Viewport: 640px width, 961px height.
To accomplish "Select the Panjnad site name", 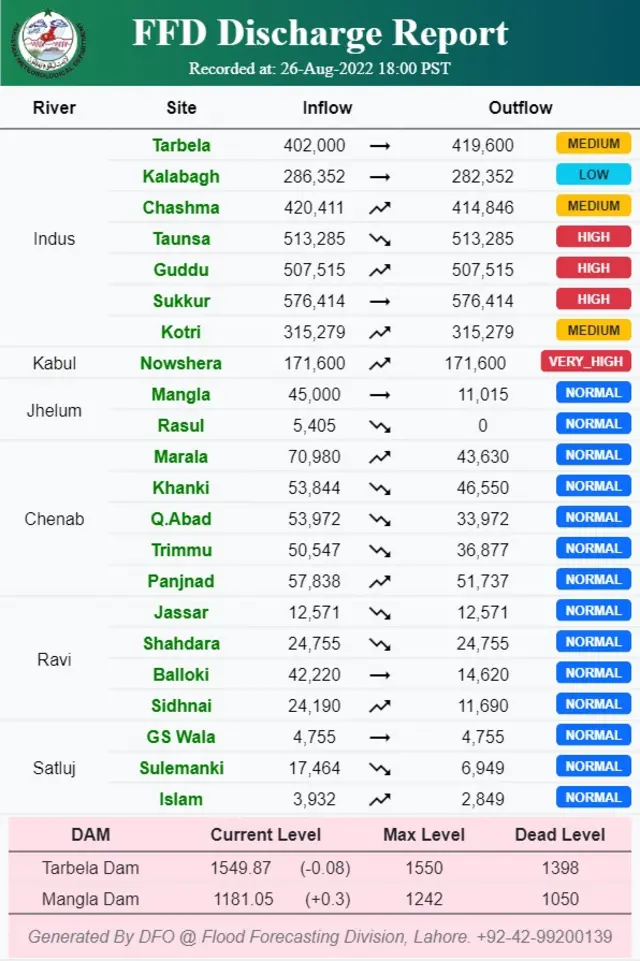I will point(181,581).
